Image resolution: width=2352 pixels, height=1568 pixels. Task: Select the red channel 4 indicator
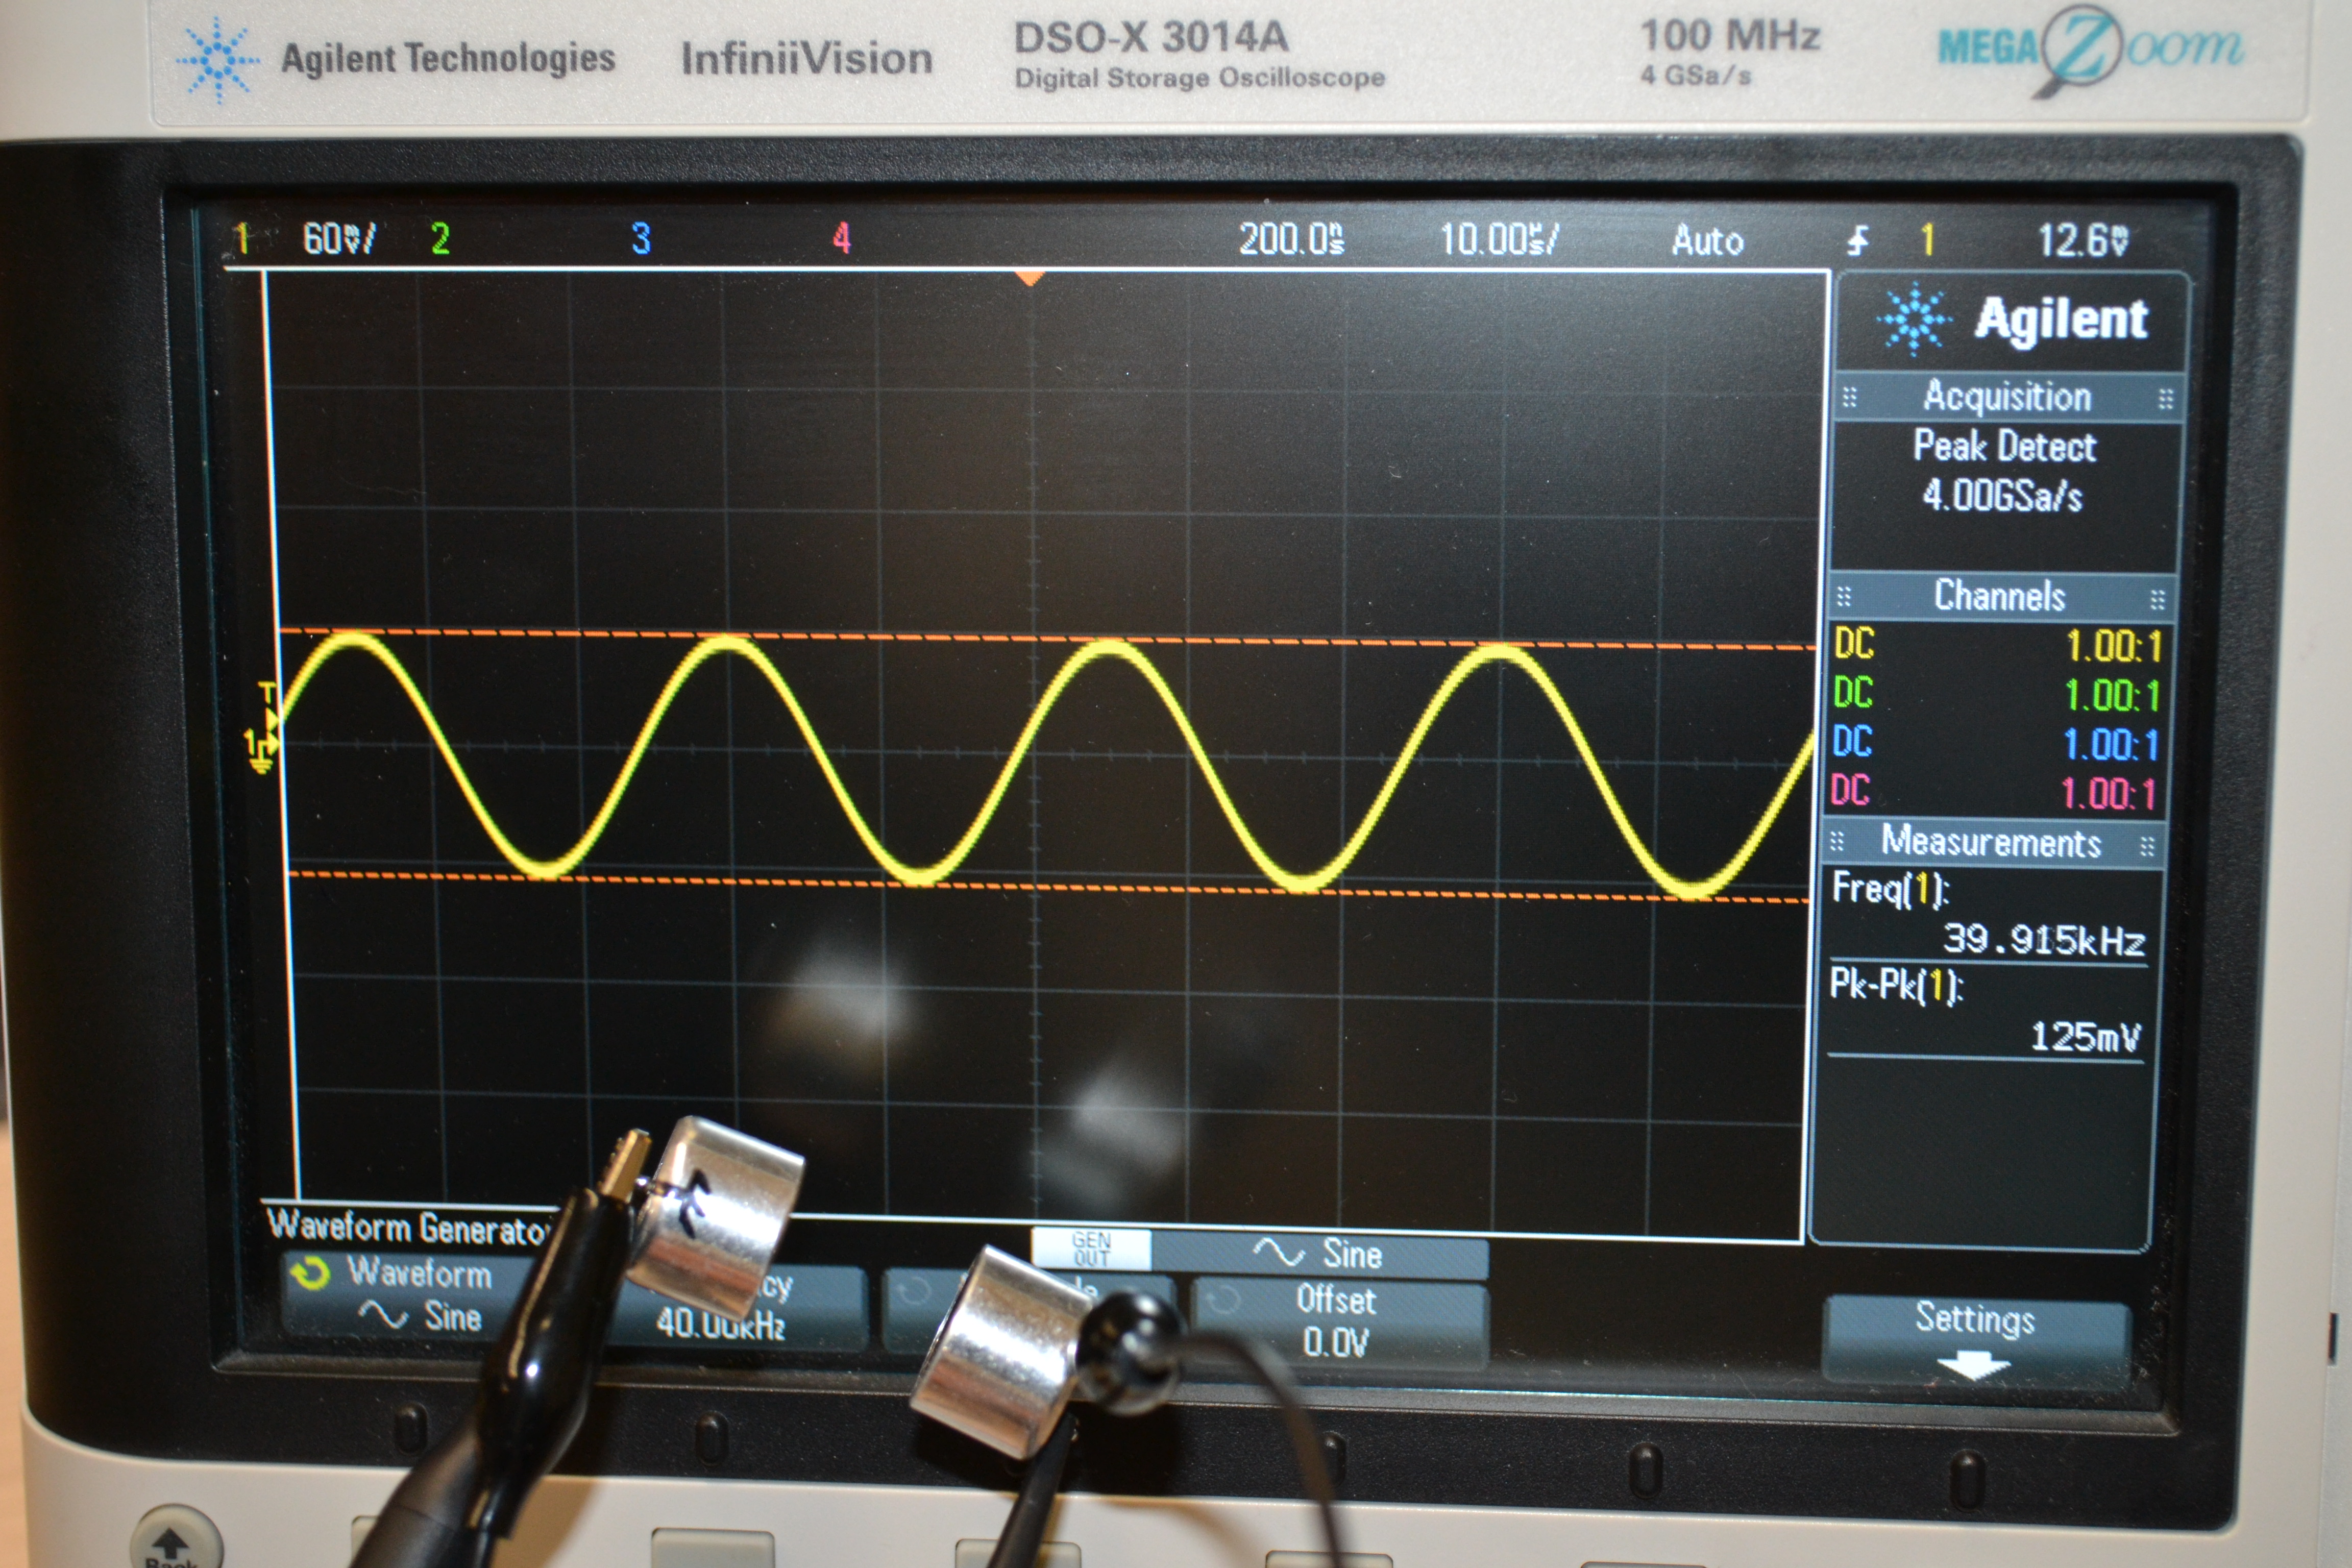pyautogui.click(x=842, y=238)
